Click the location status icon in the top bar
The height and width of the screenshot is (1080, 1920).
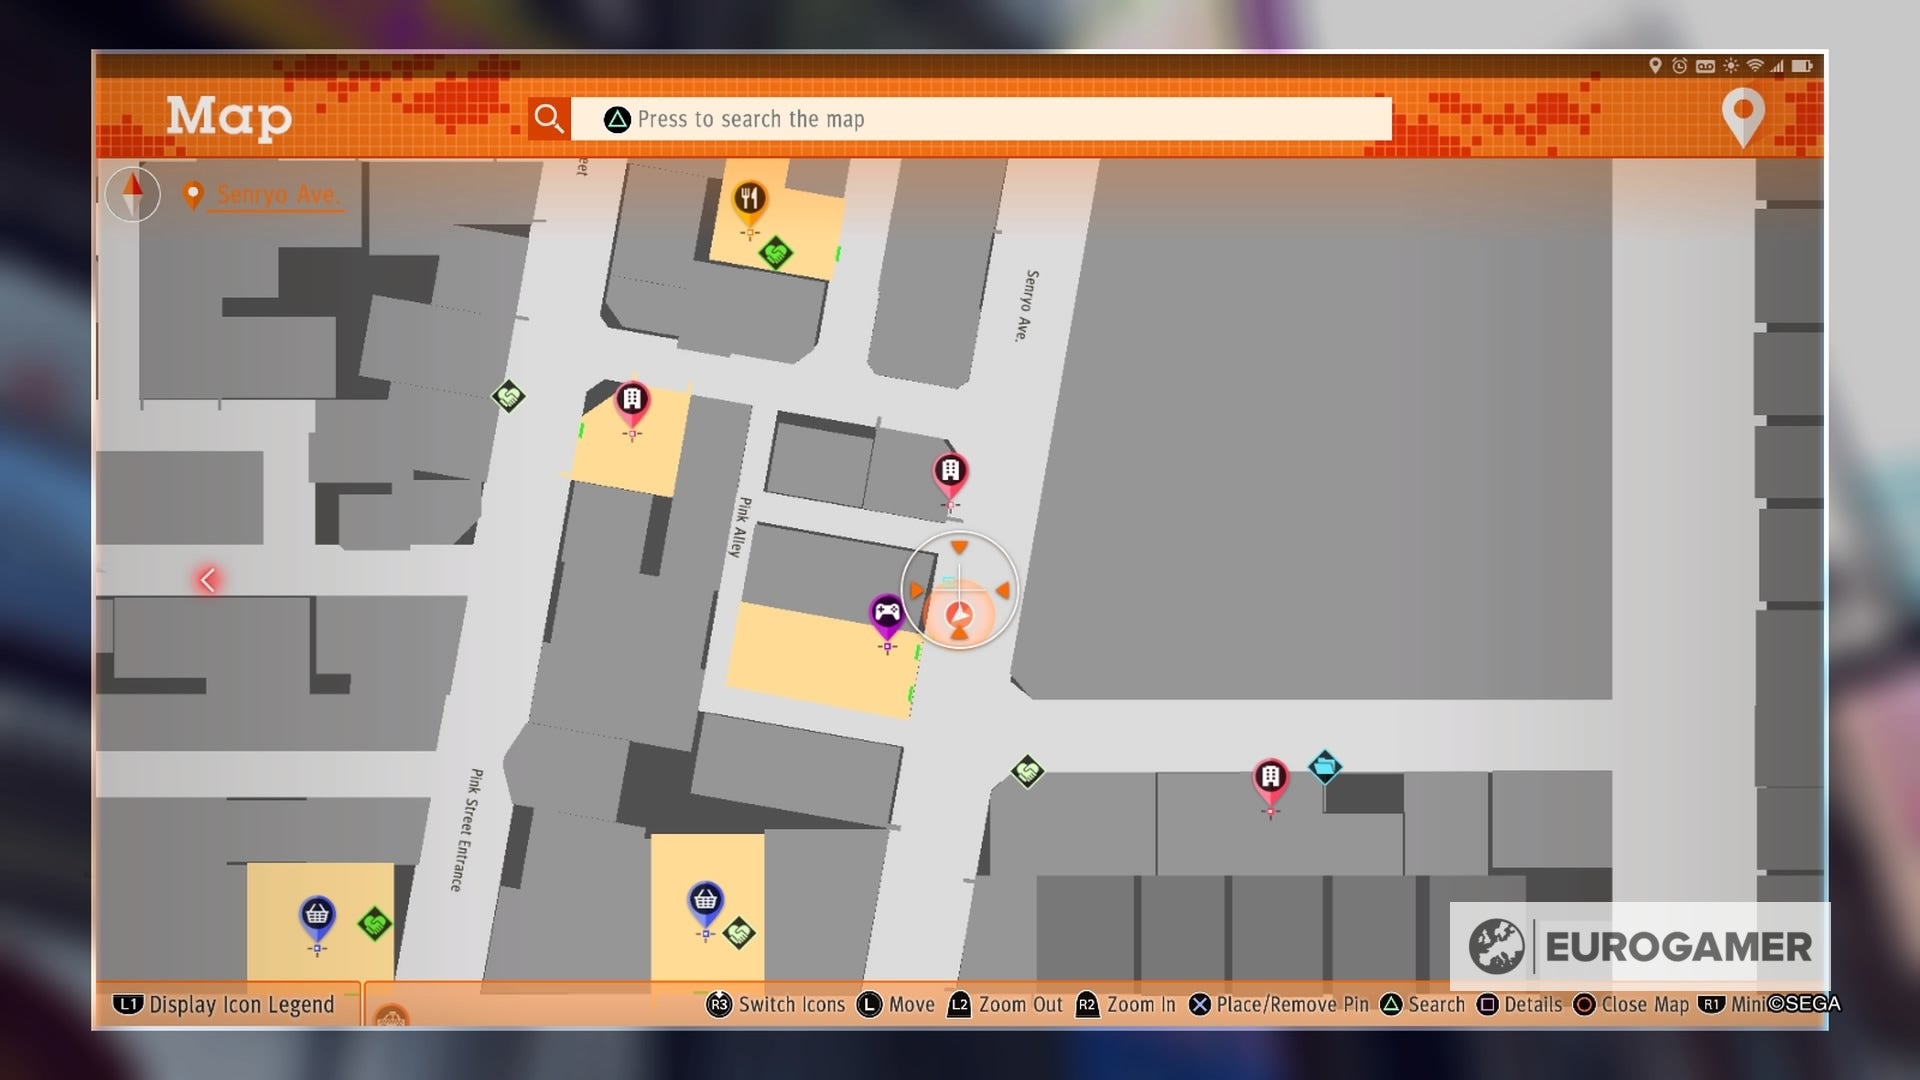click(x=1655, y=65)
